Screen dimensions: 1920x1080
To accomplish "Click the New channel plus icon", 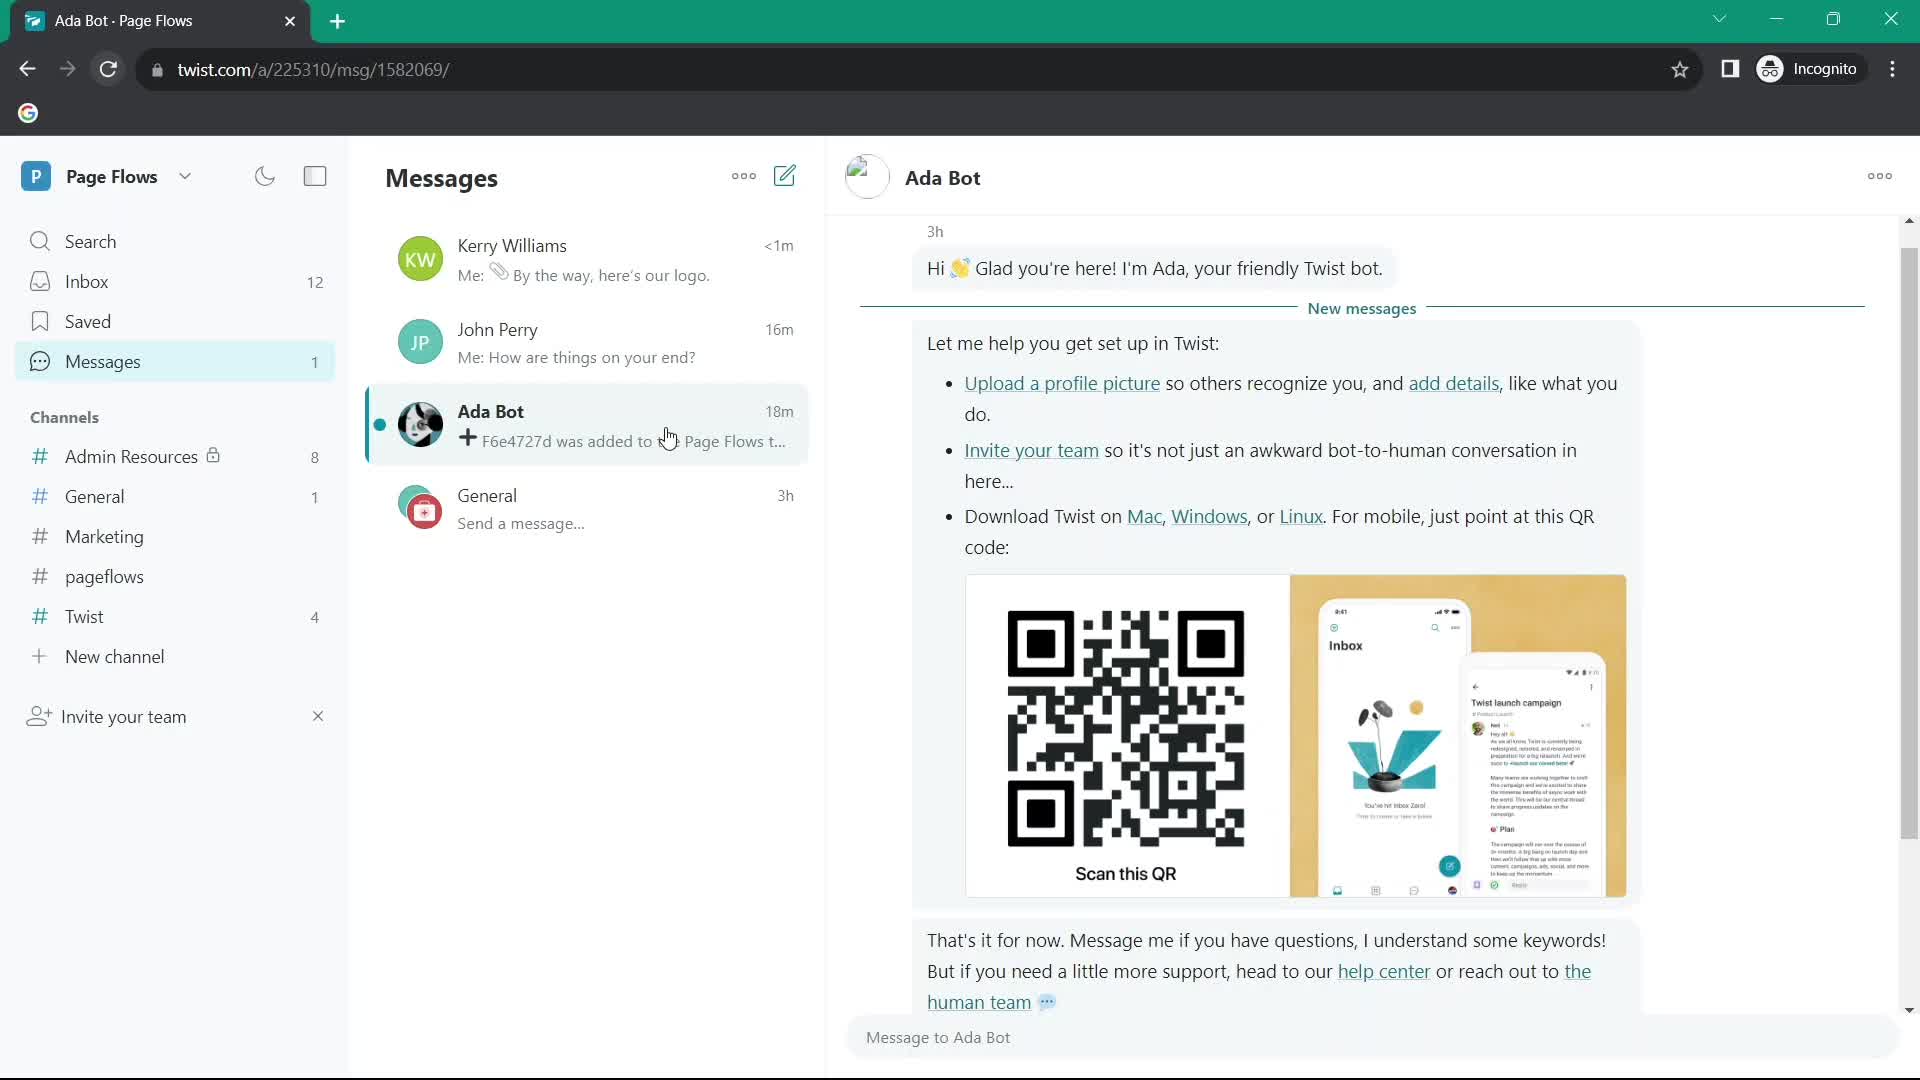I will [38, 657].
